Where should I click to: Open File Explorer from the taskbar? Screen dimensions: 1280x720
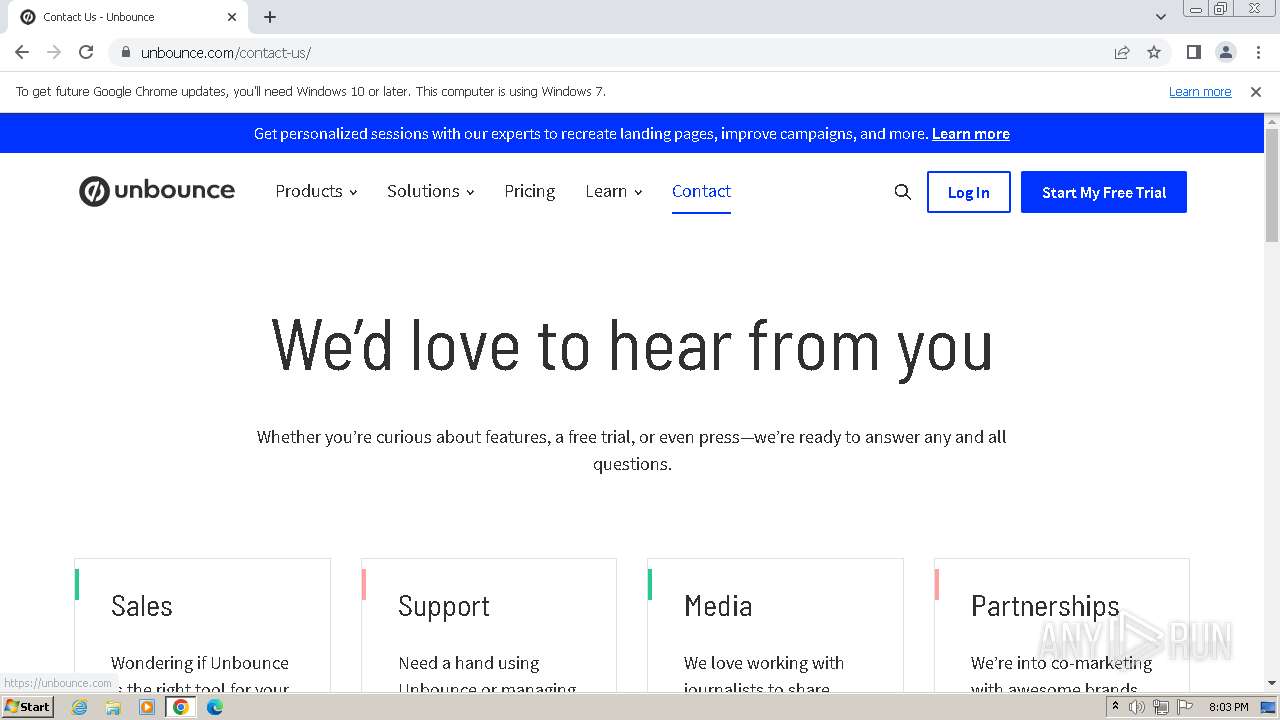pyautogui.click(x=113, y=707)
